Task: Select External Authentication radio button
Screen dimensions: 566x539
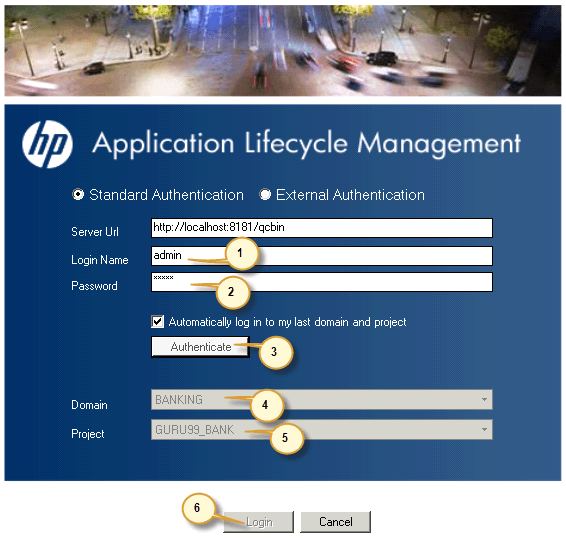Action: (265, 195)
